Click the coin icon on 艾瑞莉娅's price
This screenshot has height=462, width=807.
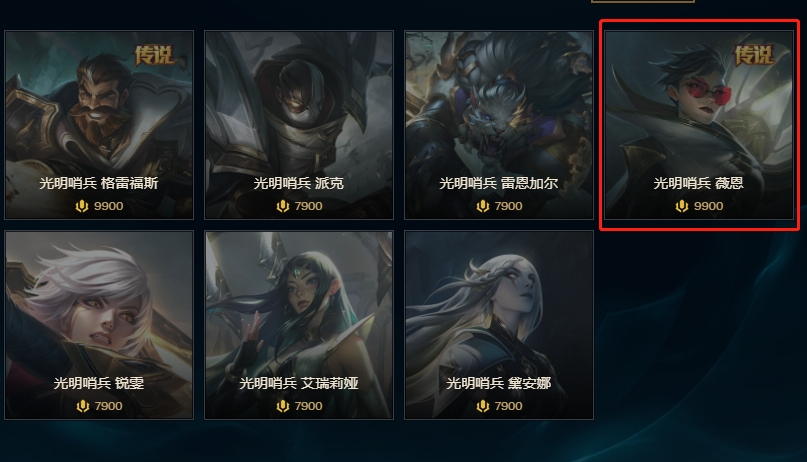283,406
